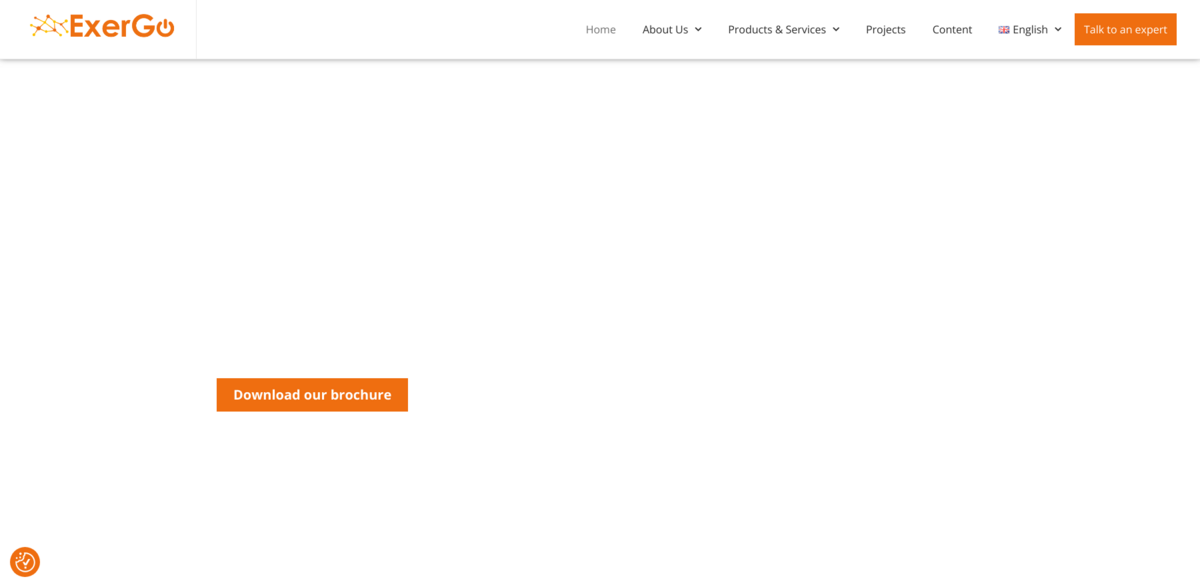Select Home in the navigation menu
Image resolution: width=1200 pixels, height=587 pixels.
point(601,29)
